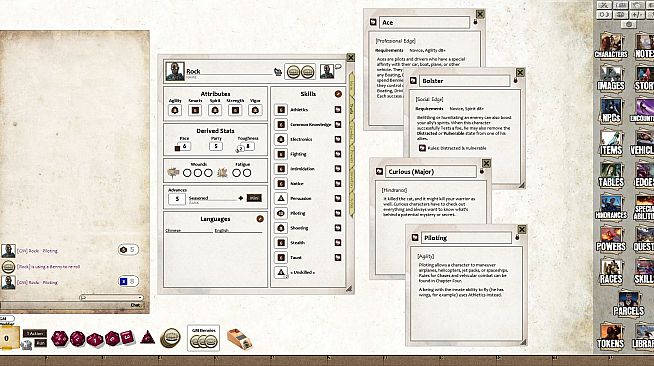This screenshot has height=366, width=654.
Task: Click the Agility attribute die
Action: [175, 110]
